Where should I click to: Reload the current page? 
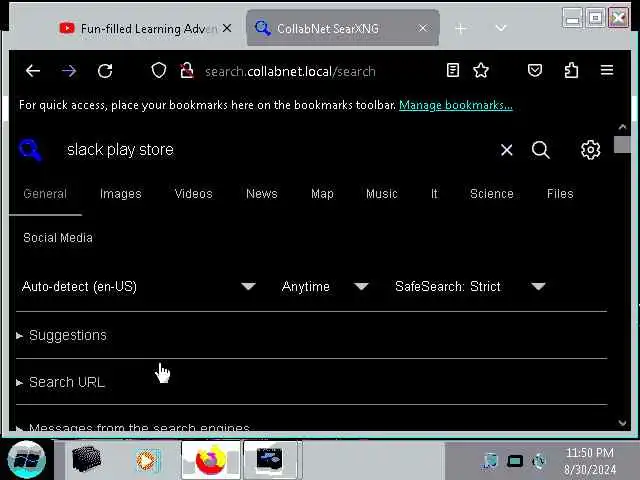tap(105, 71)
